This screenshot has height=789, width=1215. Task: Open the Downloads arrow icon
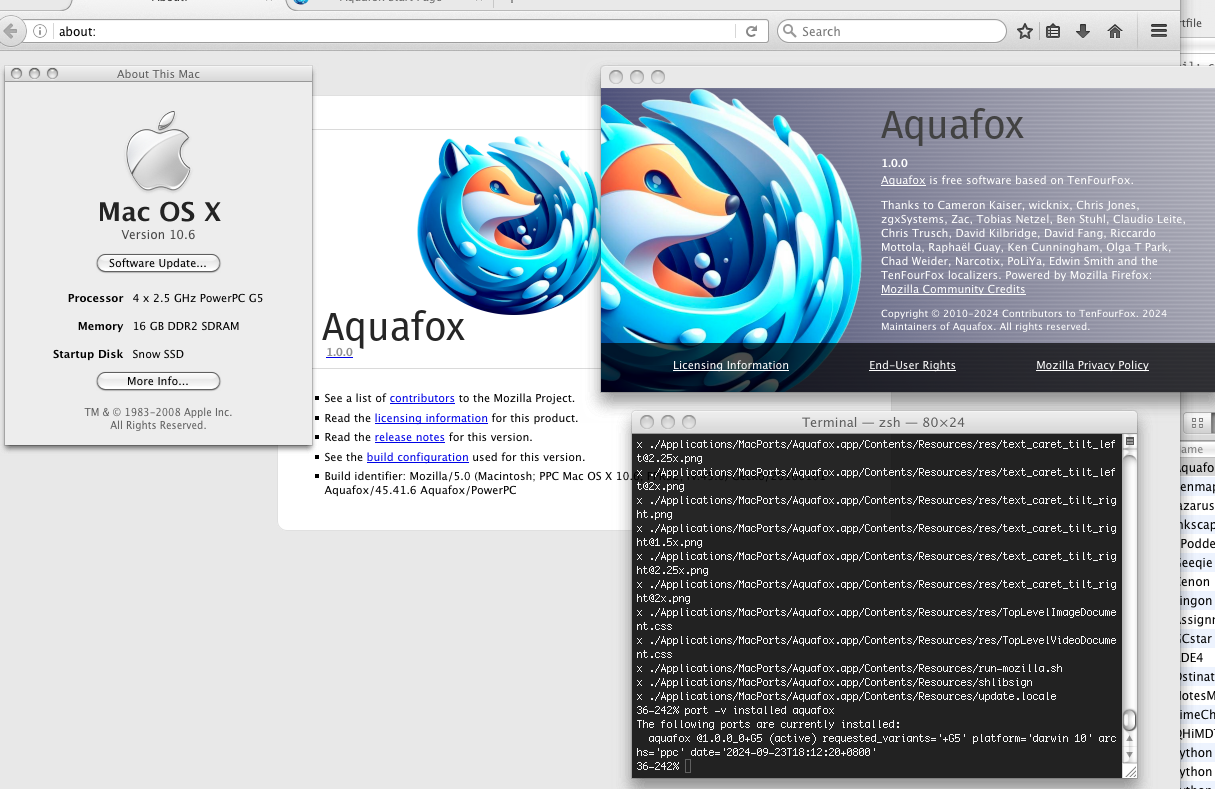coord(1083,31)
